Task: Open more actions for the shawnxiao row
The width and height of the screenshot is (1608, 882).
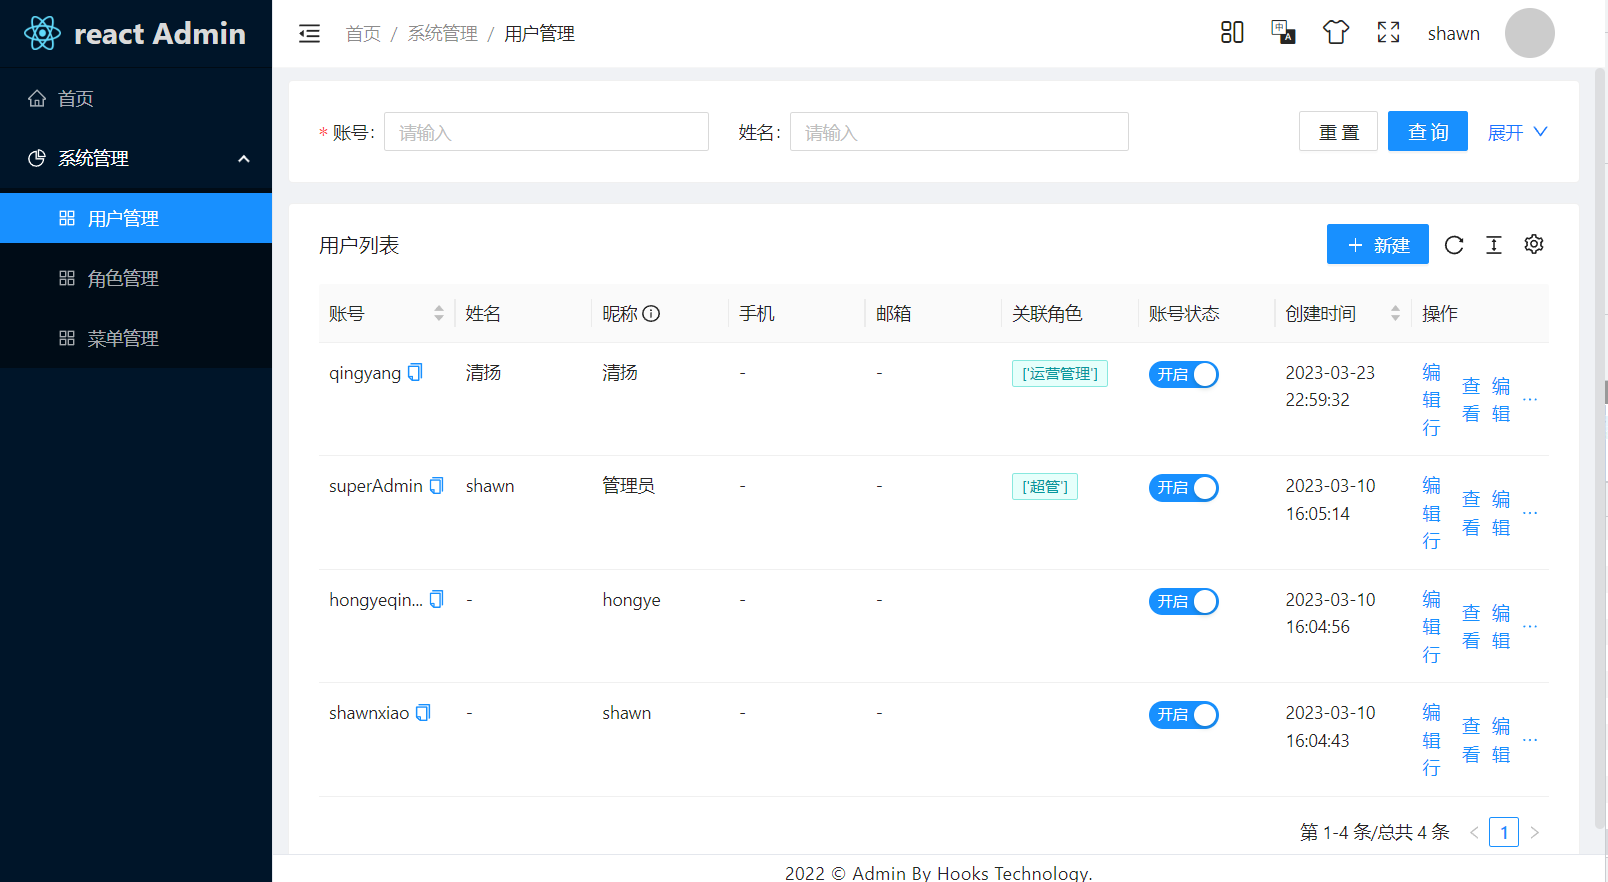Action: pyautogui.click(x=1530, y=740)
